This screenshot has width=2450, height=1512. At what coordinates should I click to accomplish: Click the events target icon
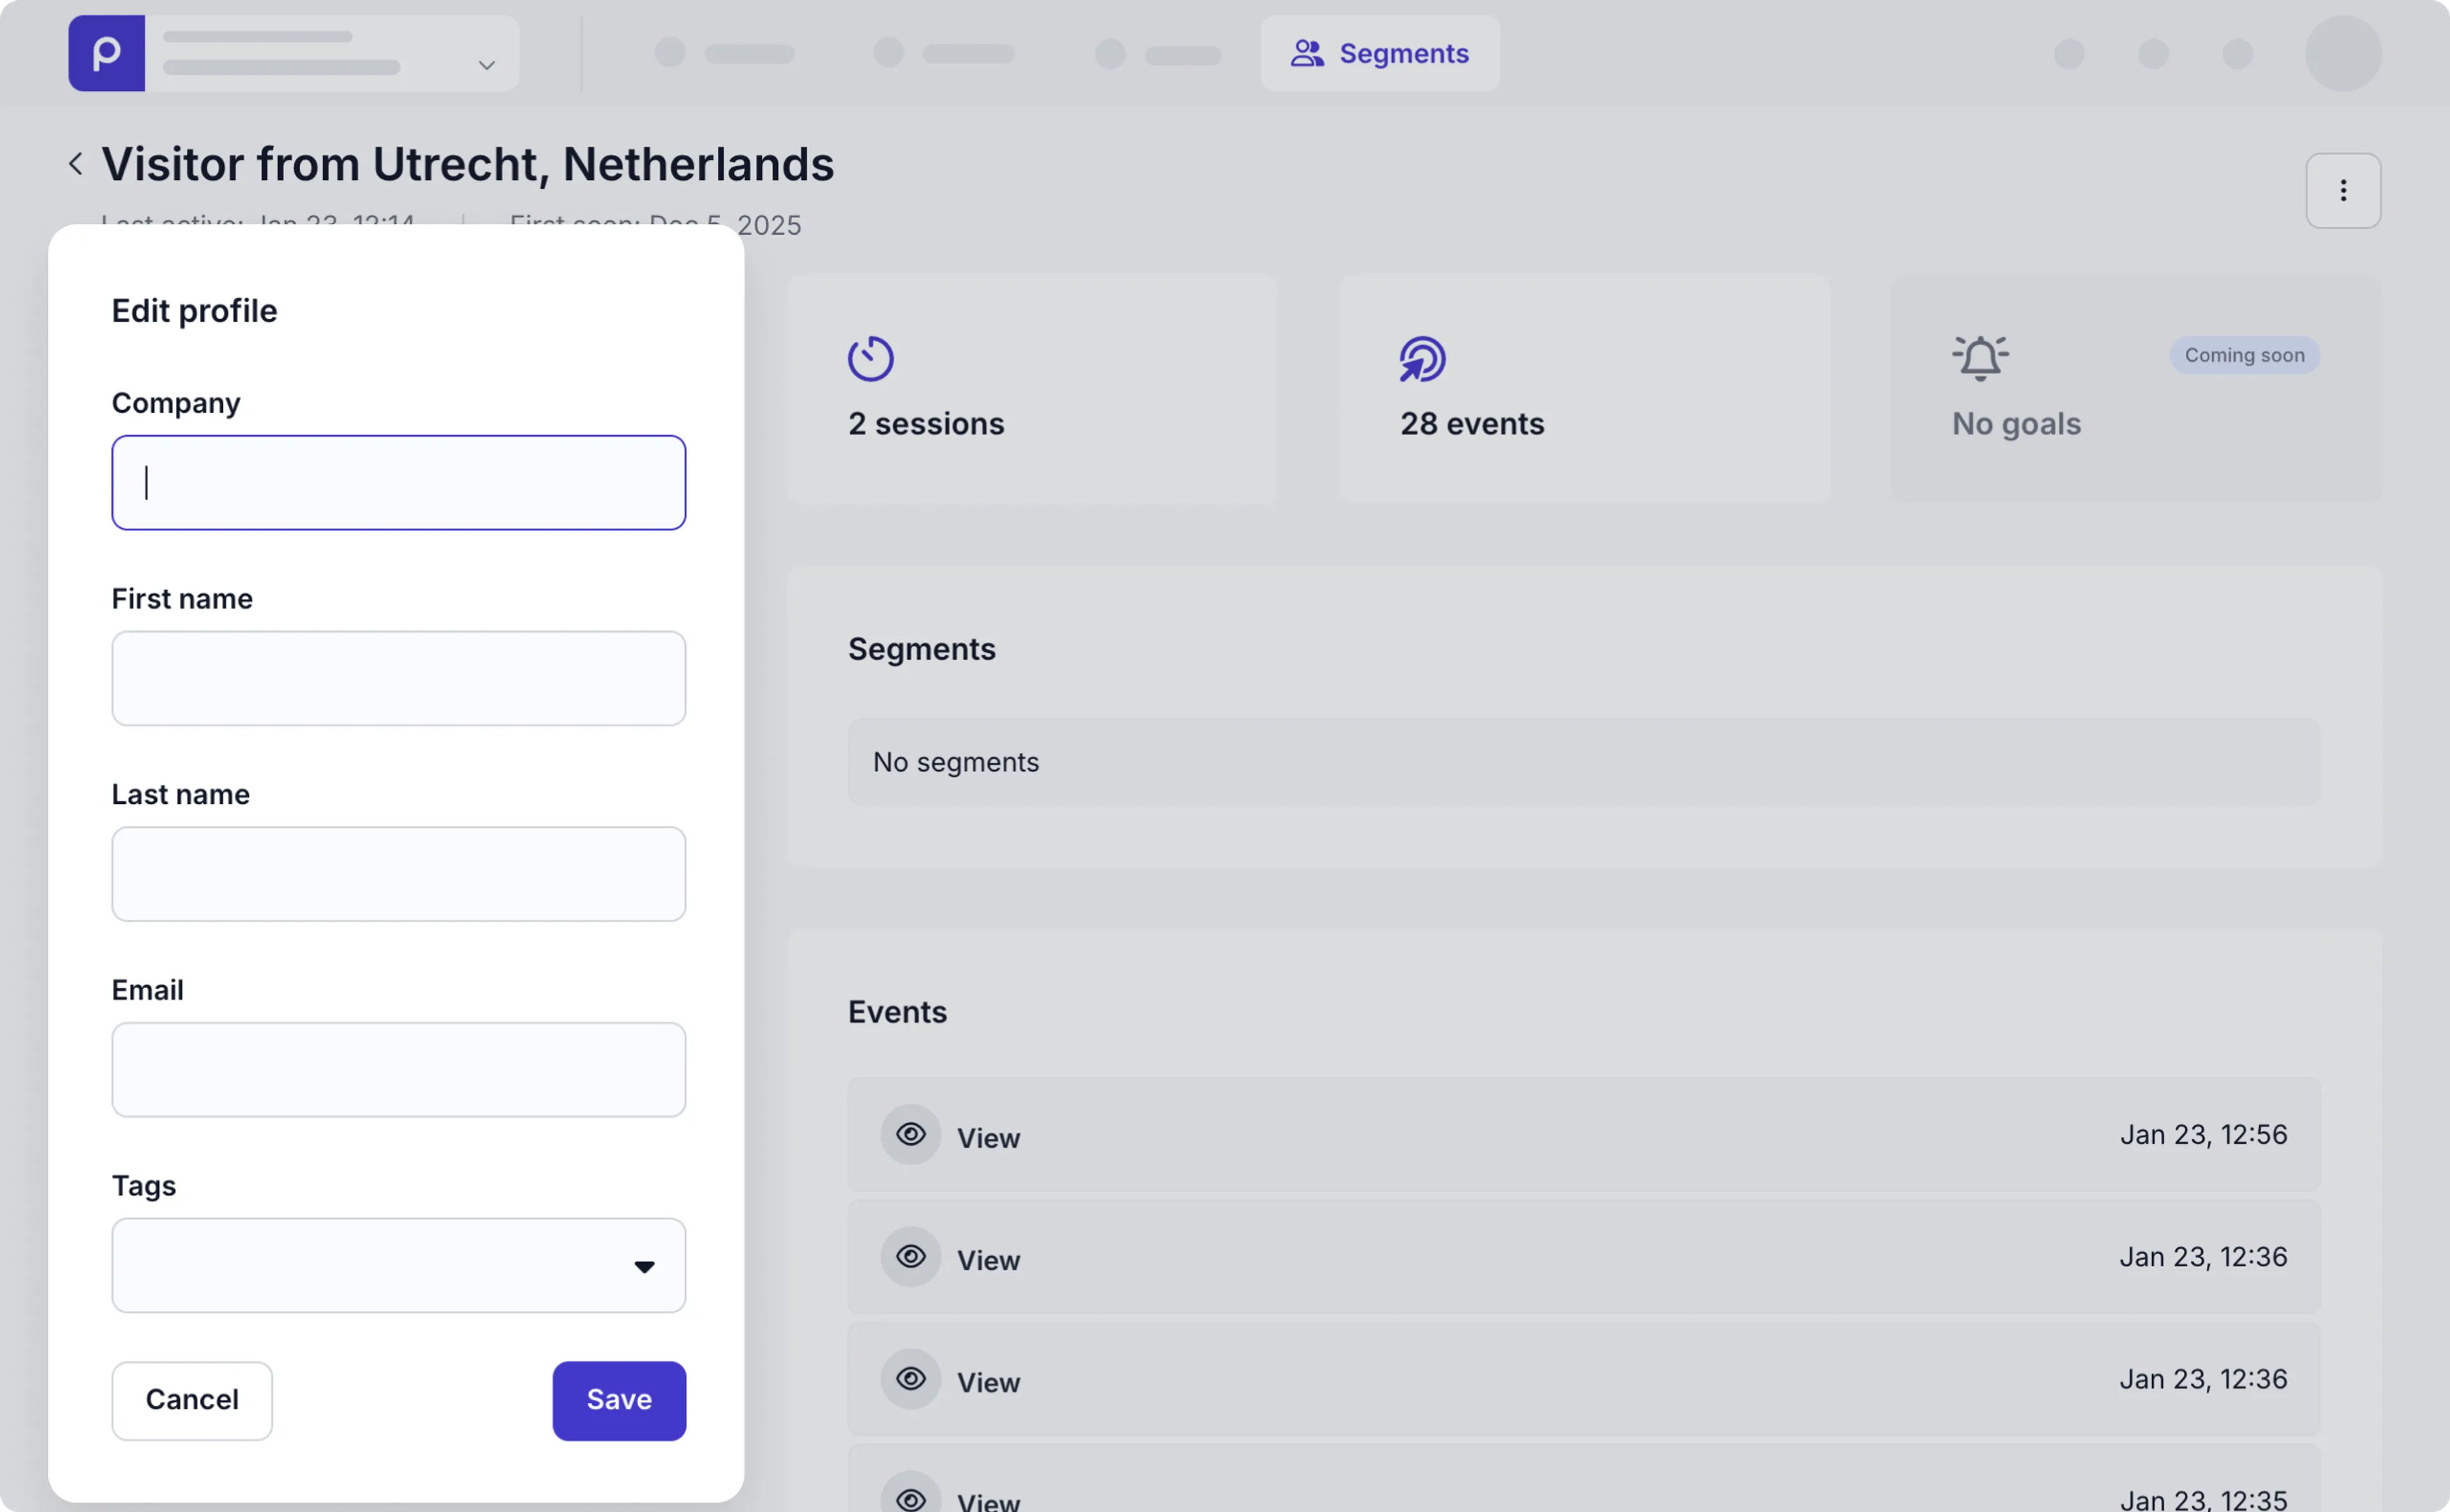pyautogui.click(x=1422, y=358)
